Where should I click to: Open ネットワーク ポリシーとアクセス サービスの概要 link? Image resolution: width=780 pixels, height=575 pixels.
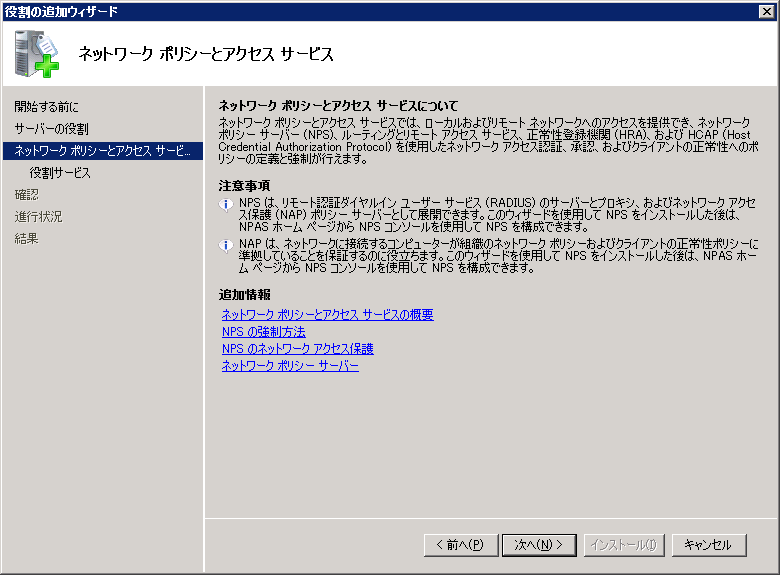tap(327, 315)
